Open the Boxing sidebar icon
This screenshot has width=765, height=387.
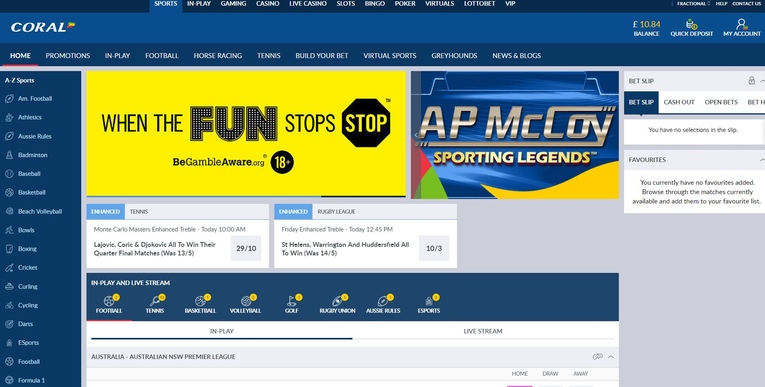(9, 249)
